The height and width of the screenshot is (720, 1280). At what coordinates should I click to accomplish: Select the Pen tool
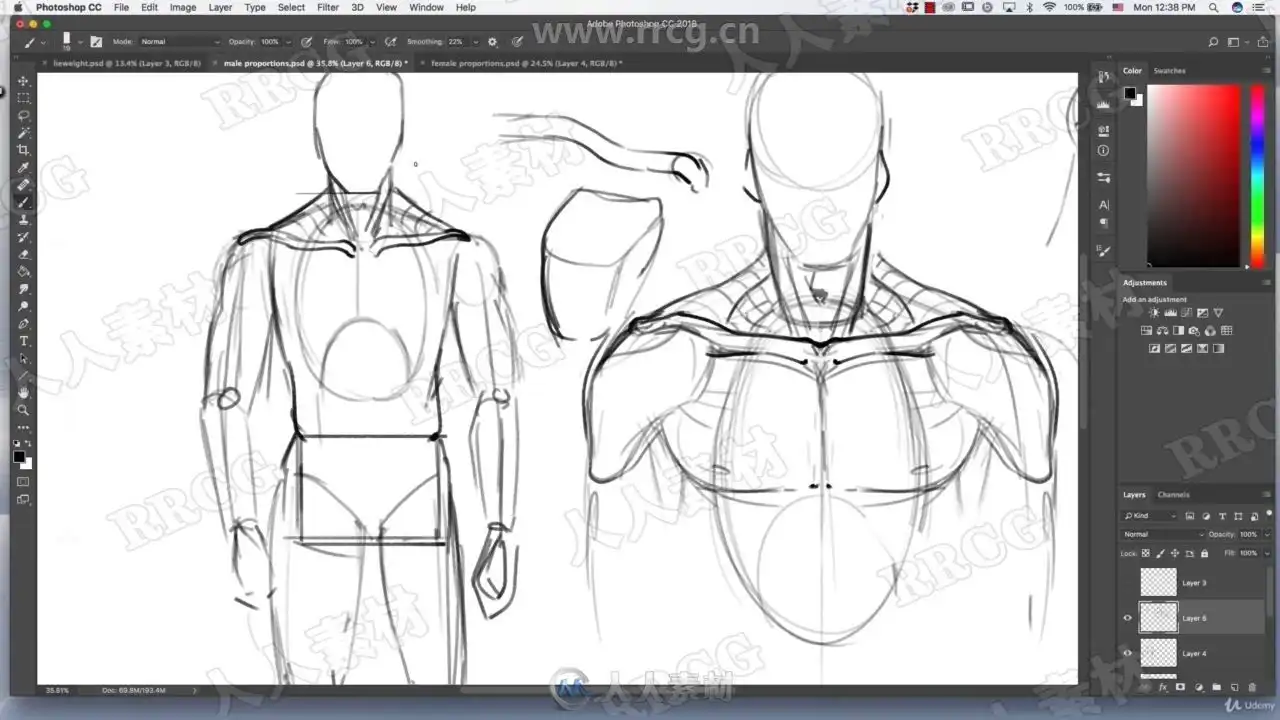pyautogui.click(x=23, y=324)
